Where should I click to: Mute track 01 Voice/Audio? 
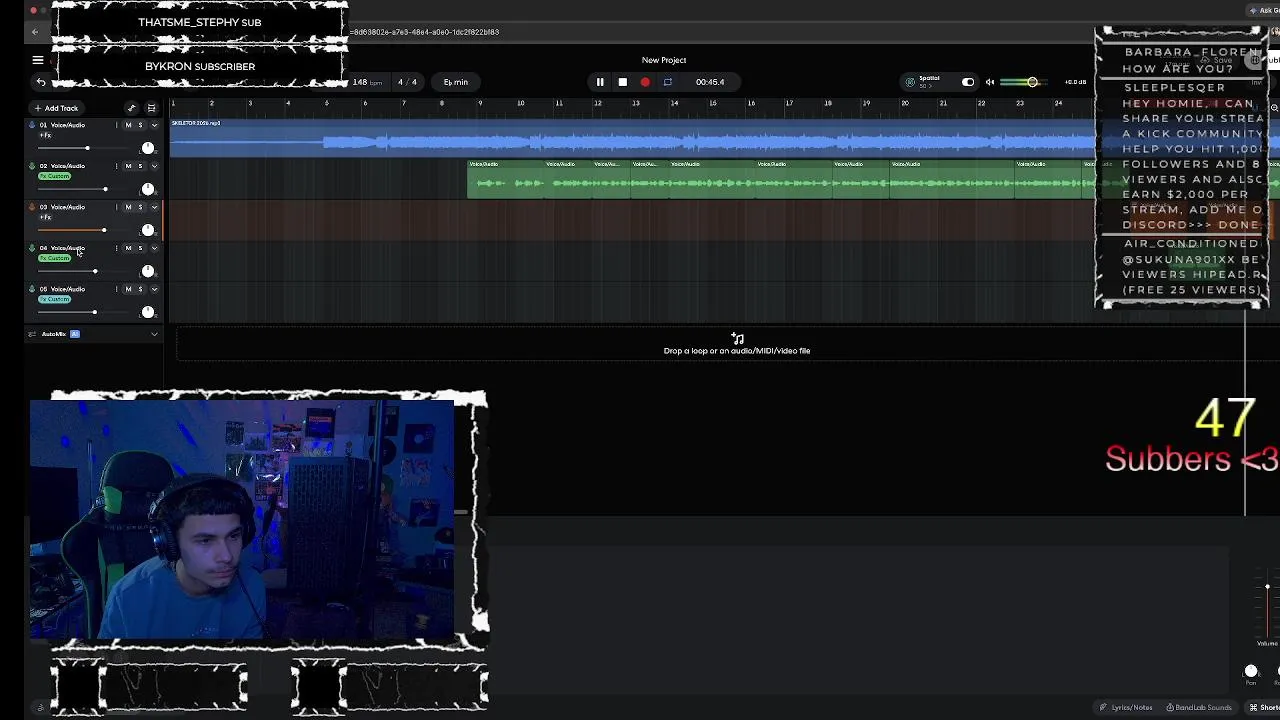(x=128, y=125)
